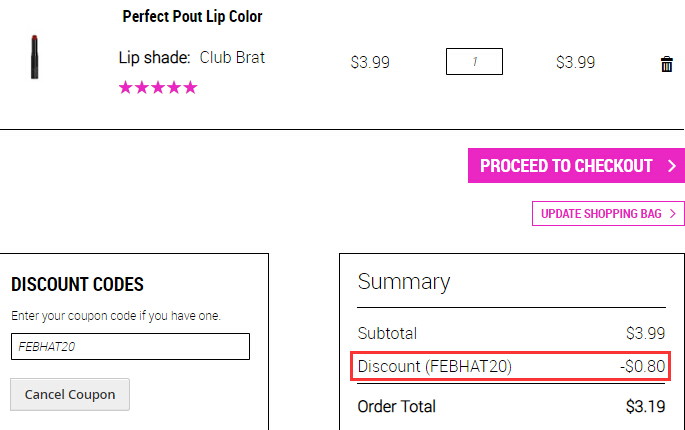Click the fifth pink rating star
This screenshot has height=430, width=685.
[190, 87]
